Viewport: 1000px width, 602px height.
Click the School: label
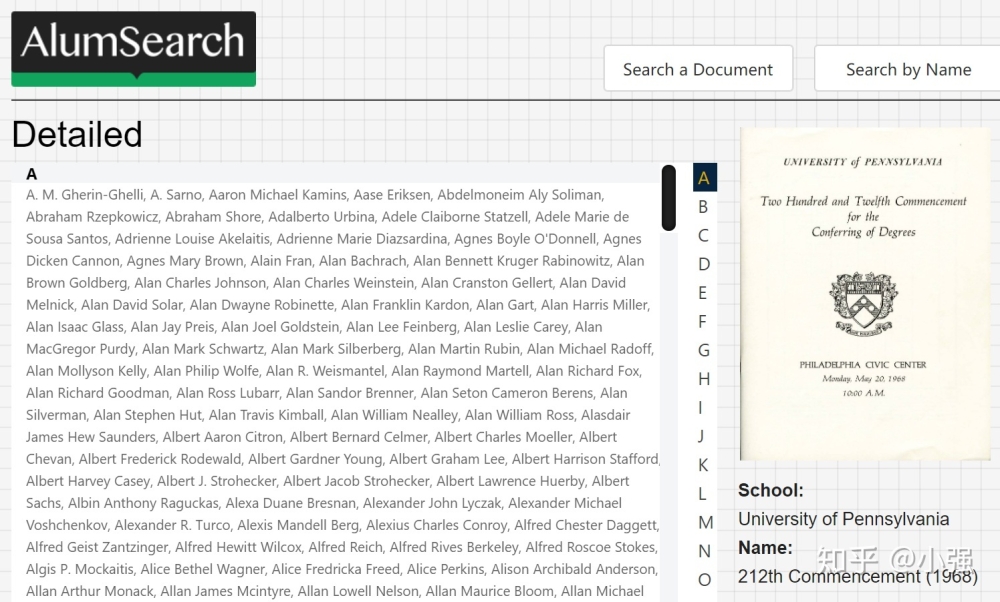pyautogui.click(x=770, y=490)
